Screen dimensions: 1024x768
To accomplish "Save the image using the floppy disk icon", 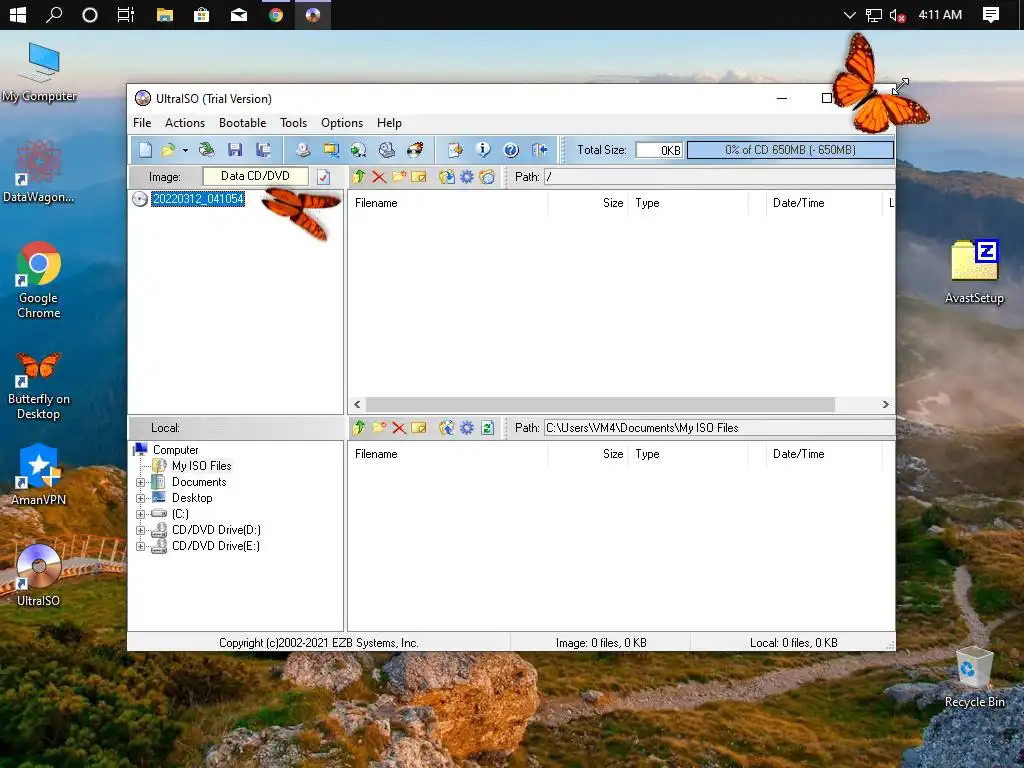I will (x=235, y=150).
